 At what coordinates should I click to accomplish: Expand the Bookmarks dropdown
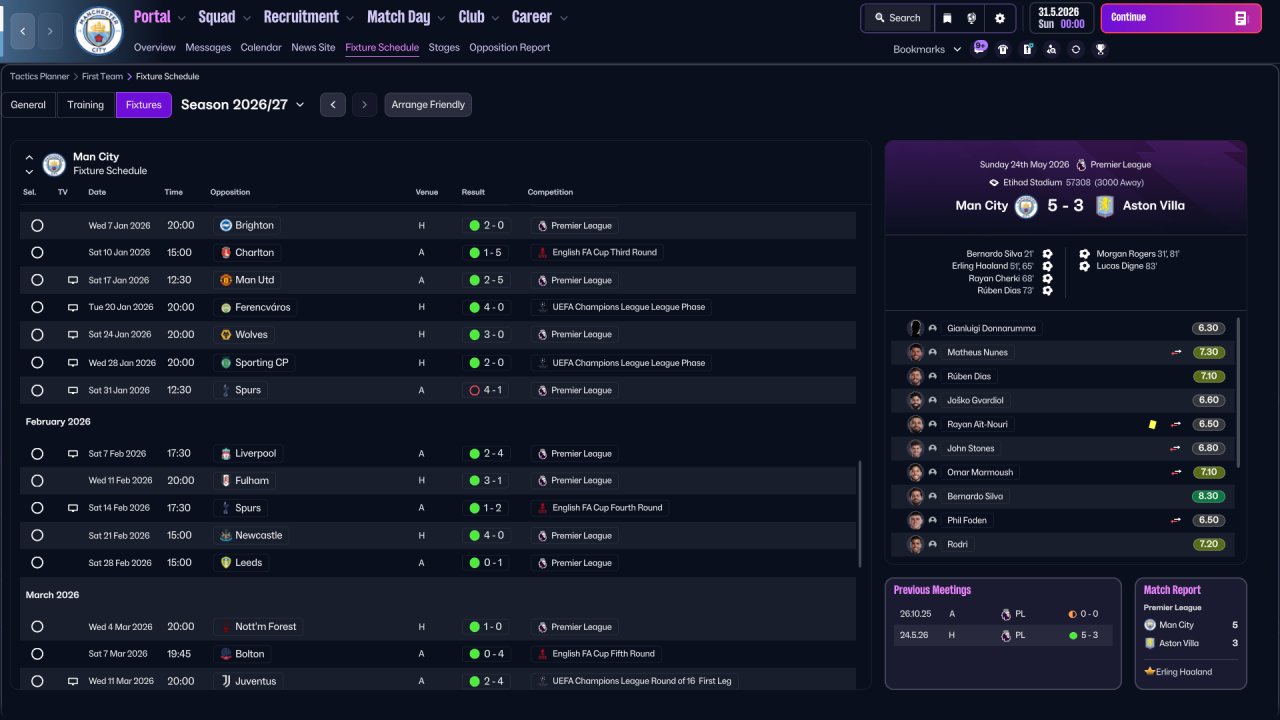(x=927, y=49)
